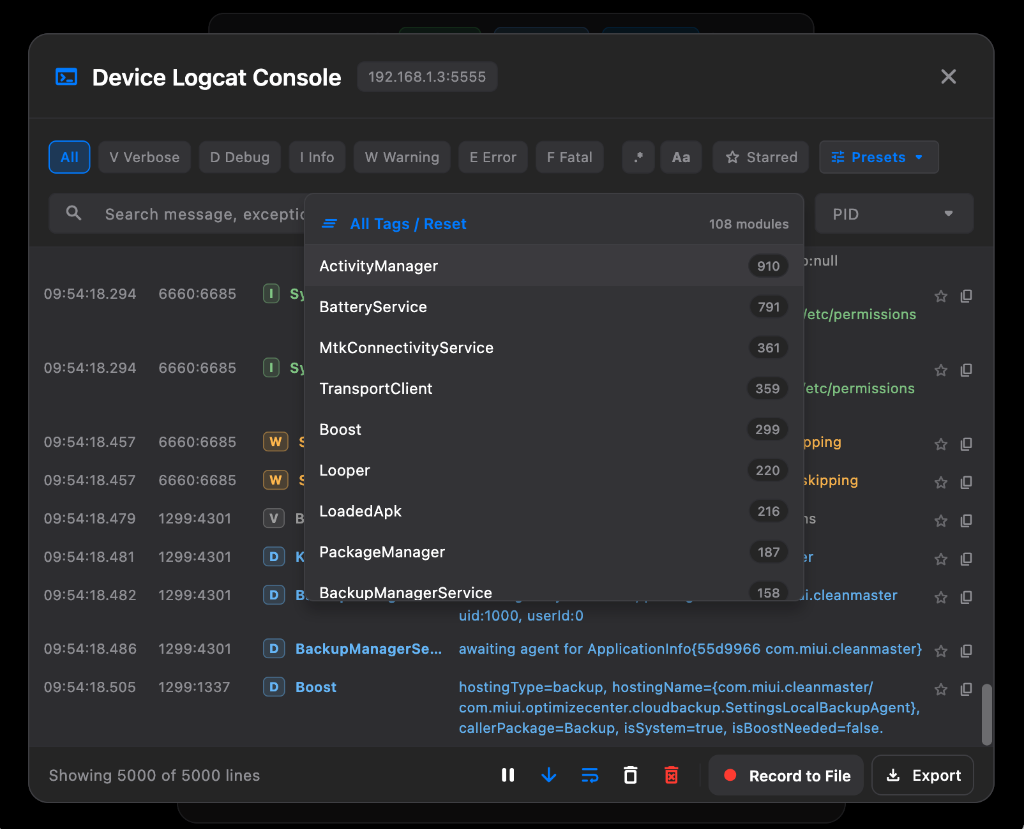Filter logs by I Info level
Viewport: 1024px width, 829px height.
[x=317, y=157]
